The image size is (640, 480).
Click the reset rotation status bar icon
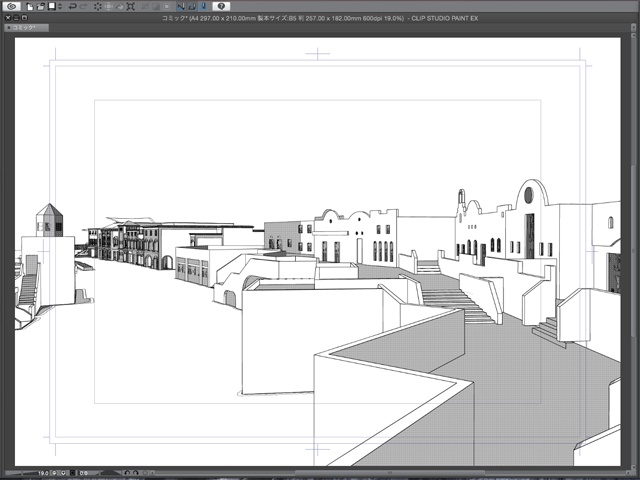point(145,473)
